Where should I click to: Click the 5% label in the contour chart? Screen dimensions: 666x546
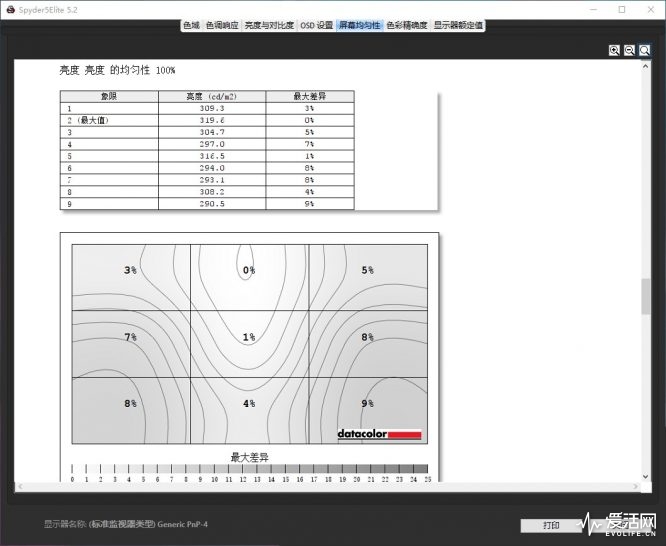pyautogui.click(x=367, y=270)
